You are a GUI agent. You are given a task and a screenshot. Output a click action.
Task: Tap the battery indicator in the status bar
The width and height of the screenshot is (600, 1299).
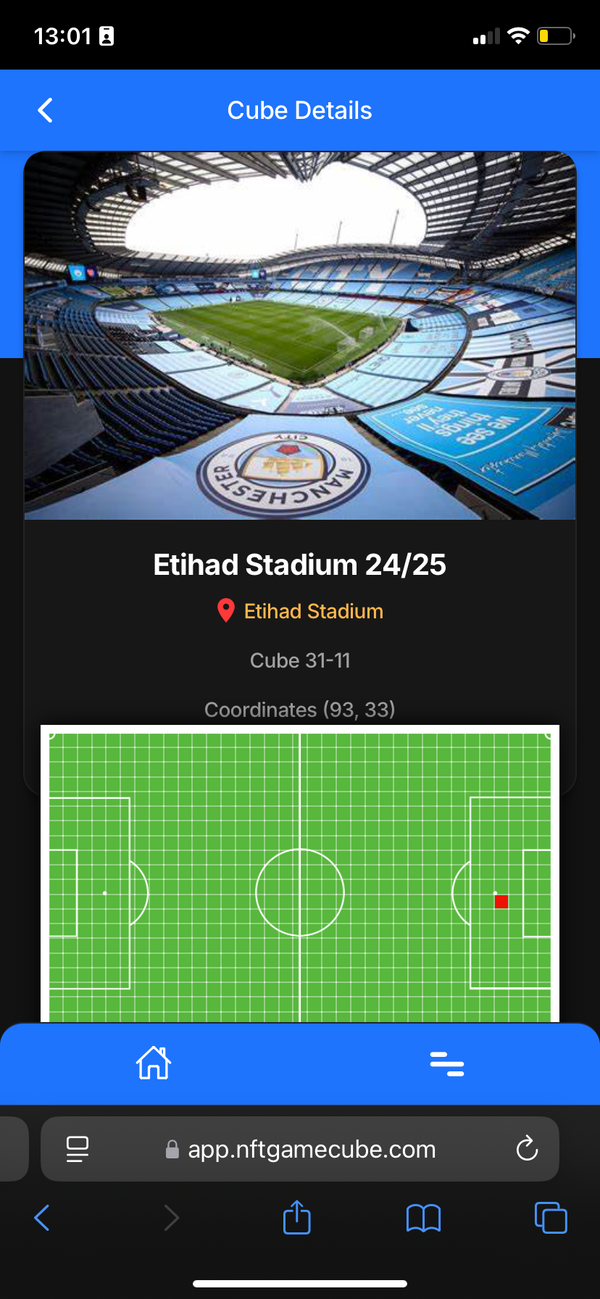click(x=555, y=37)
